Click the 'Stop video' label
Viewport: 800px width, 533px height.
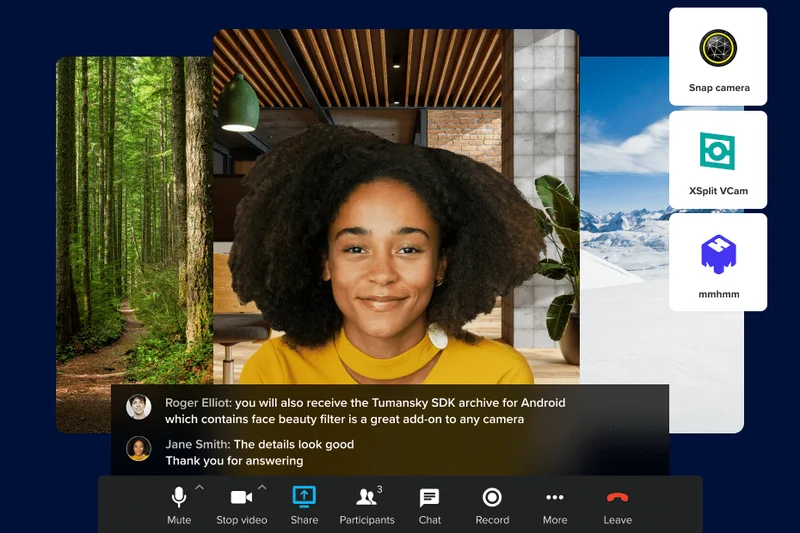coord(241,520)
